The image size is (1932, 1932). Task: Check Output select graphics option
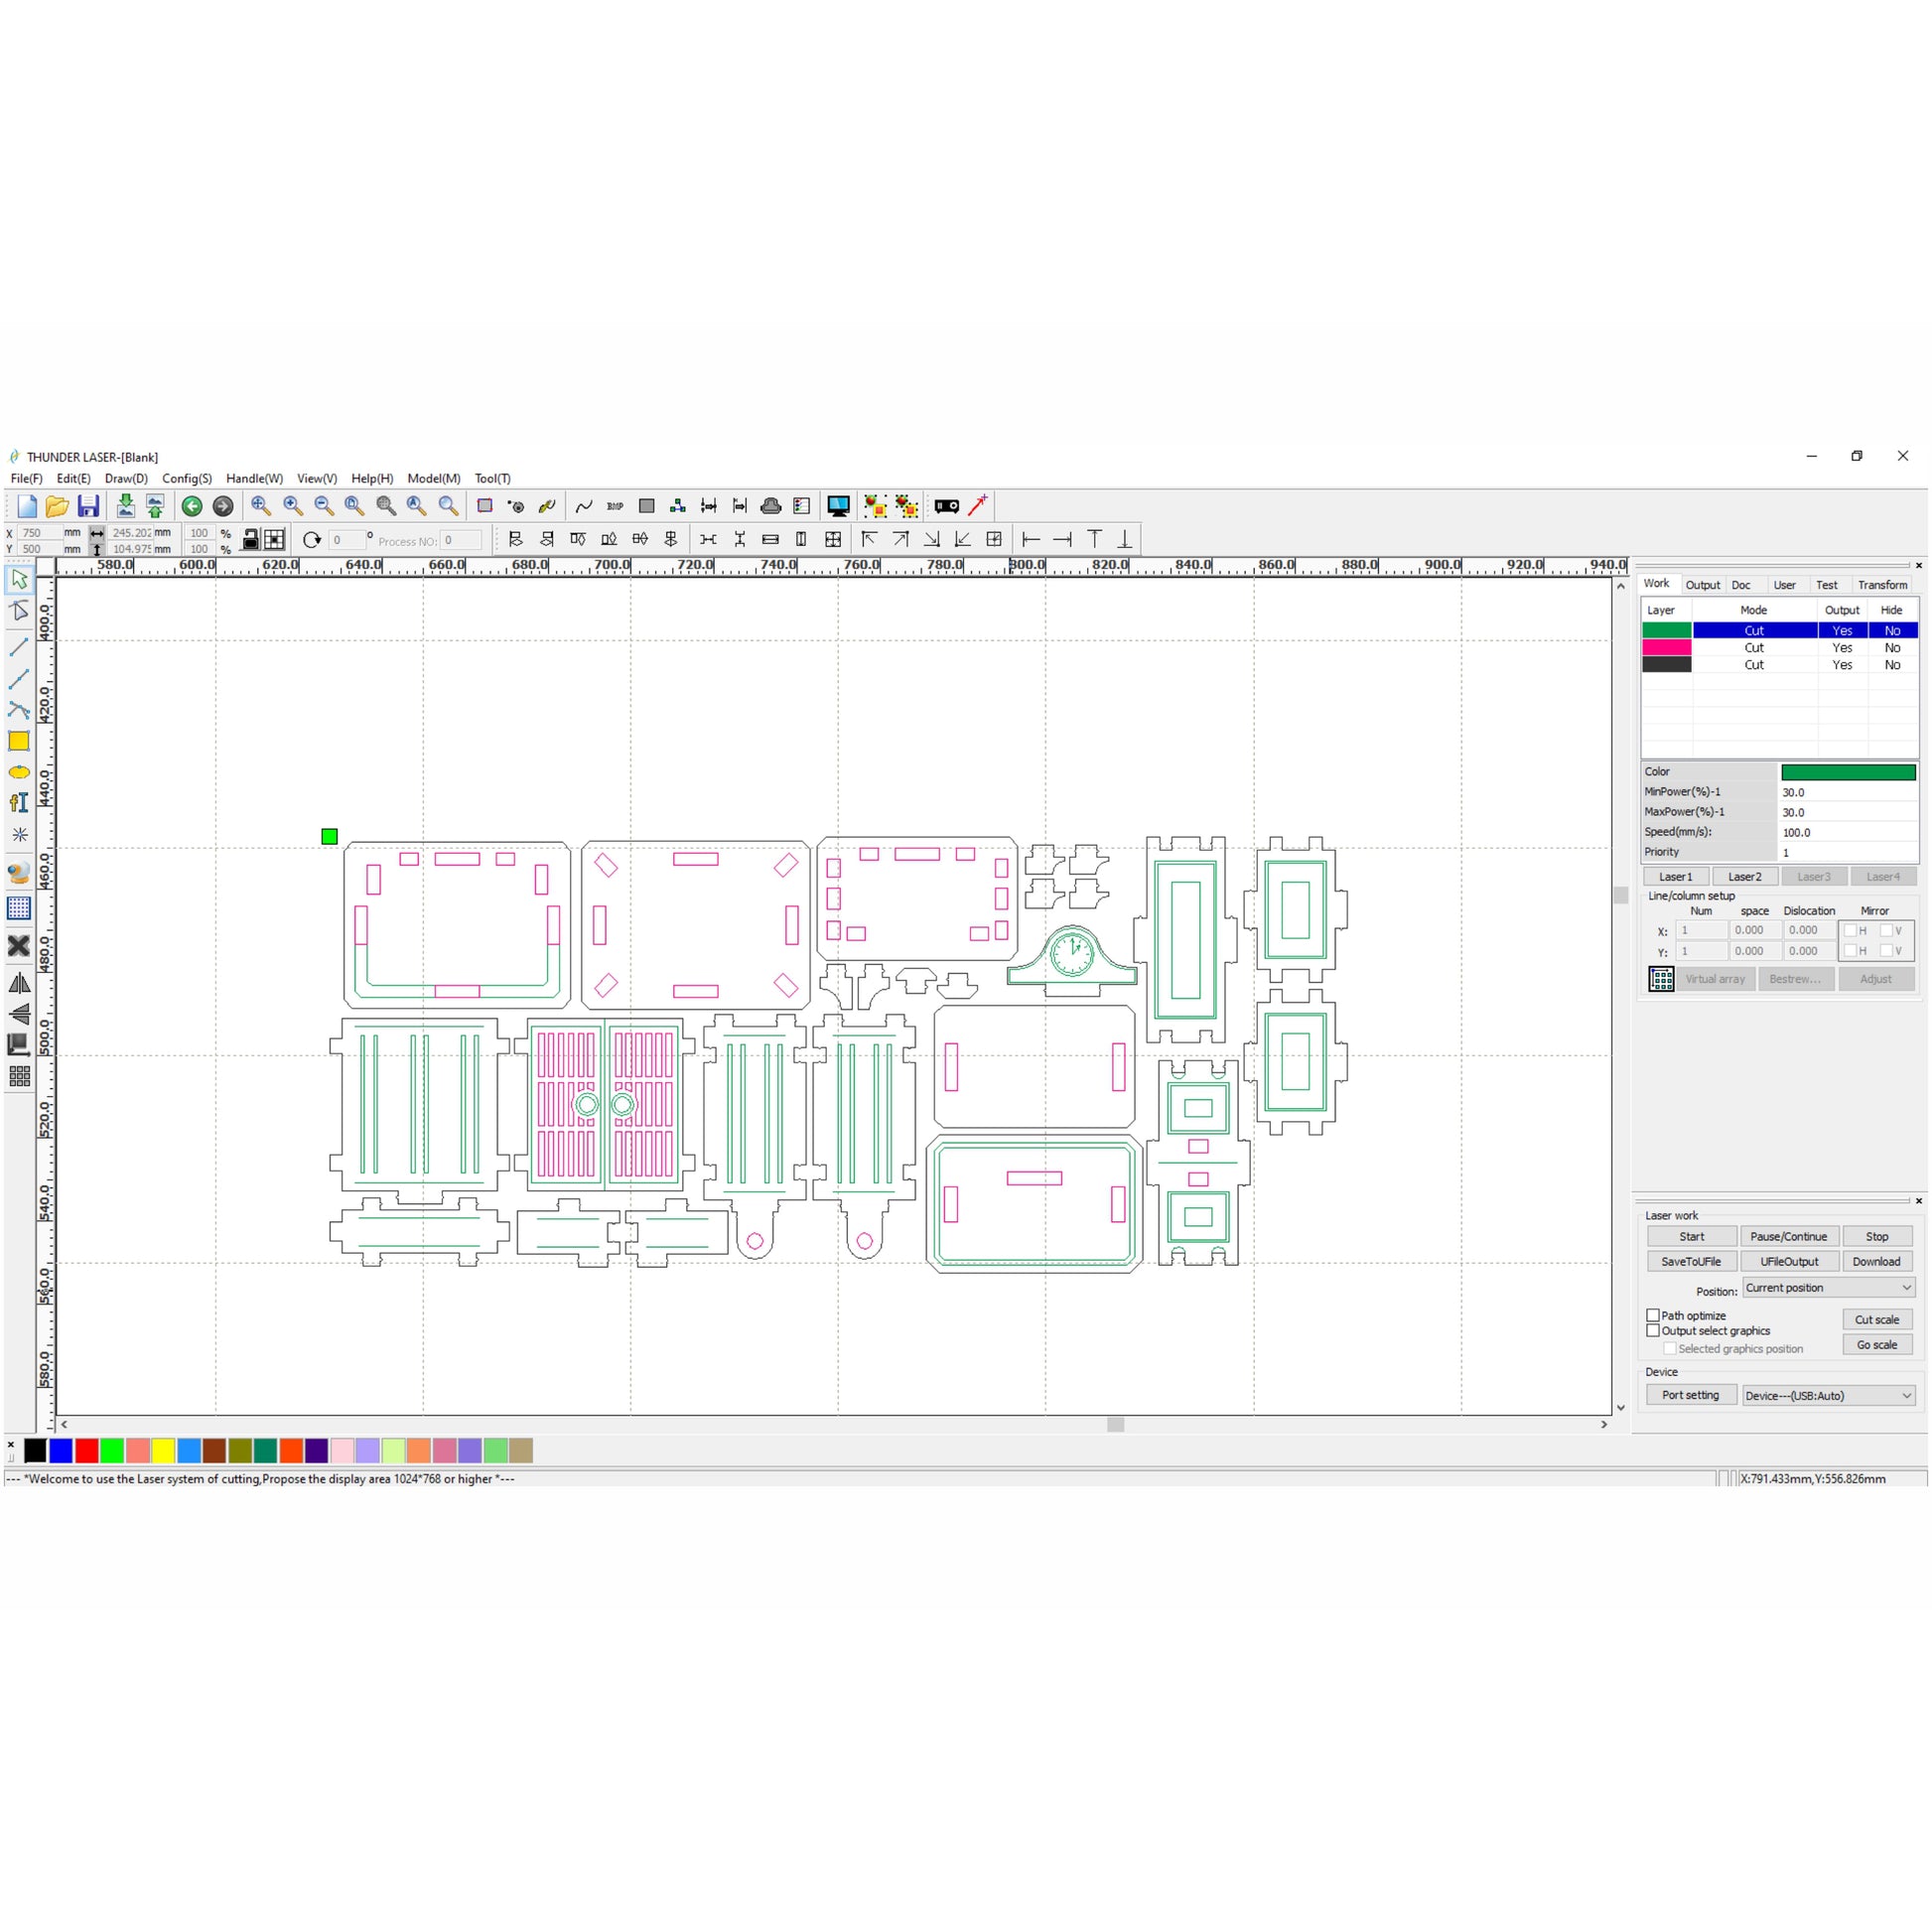[1653, 1330]
